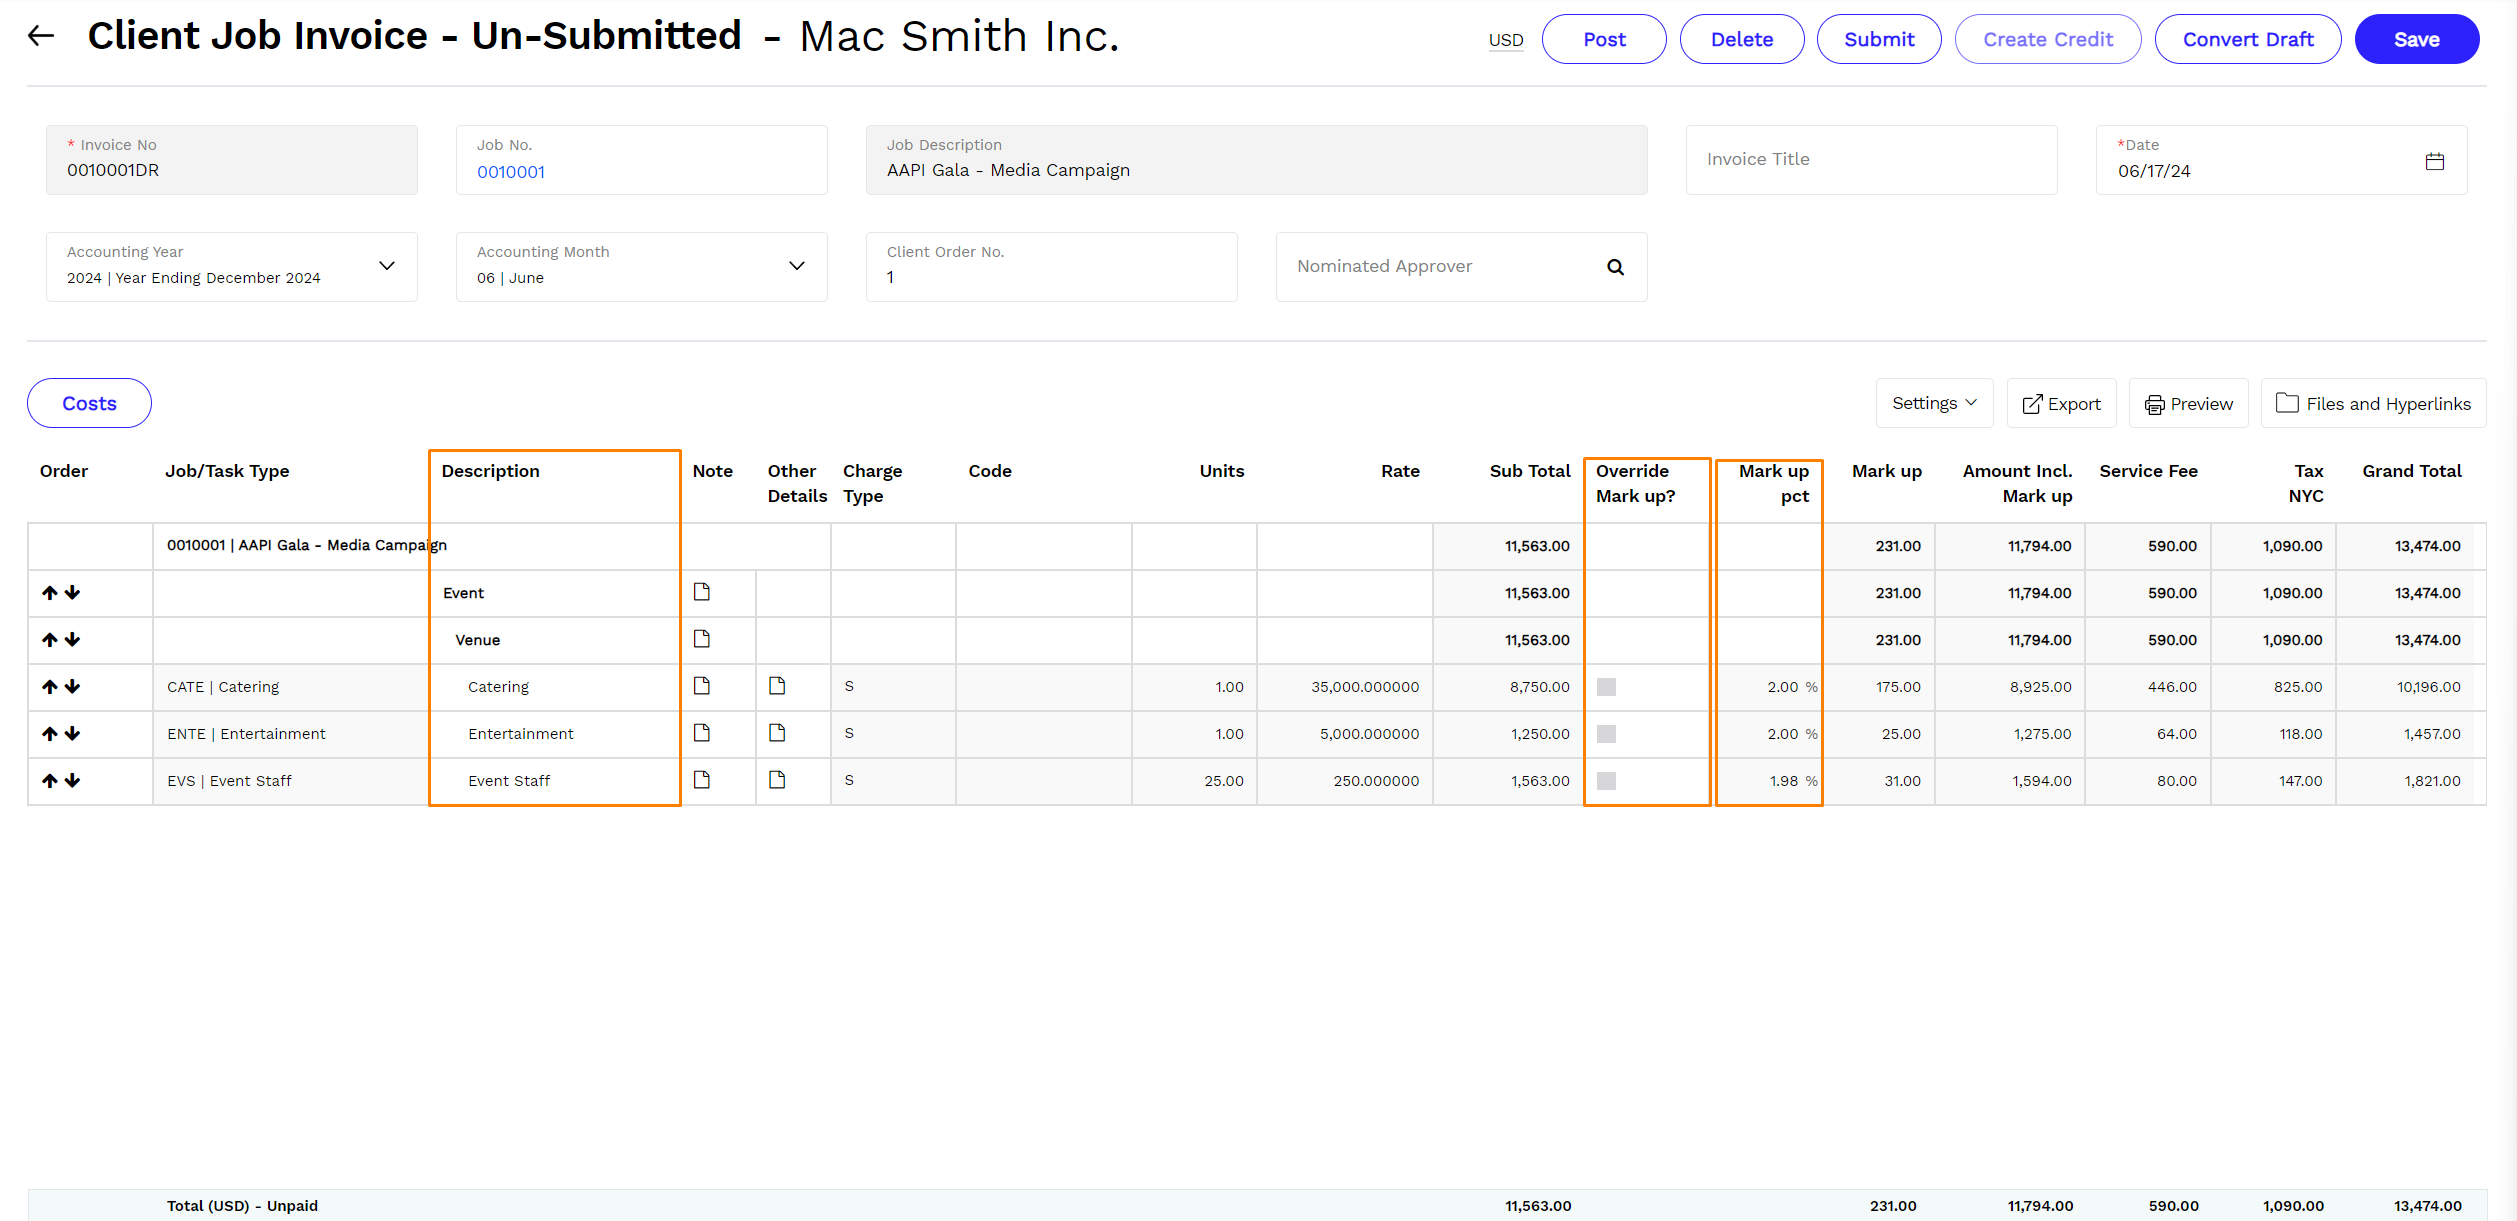Move the Venue row down
Image resolution: width=2517 pixels, height=1221 pixels.
tap(72, 640)
